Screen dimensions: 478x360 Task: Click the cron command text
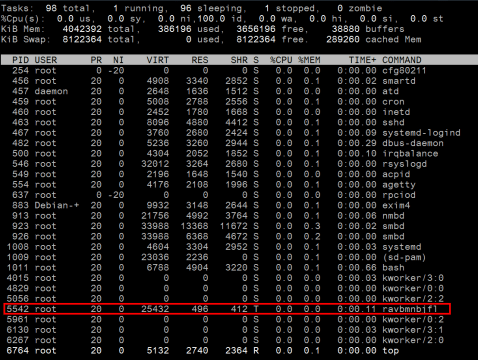tap(393, 102)
